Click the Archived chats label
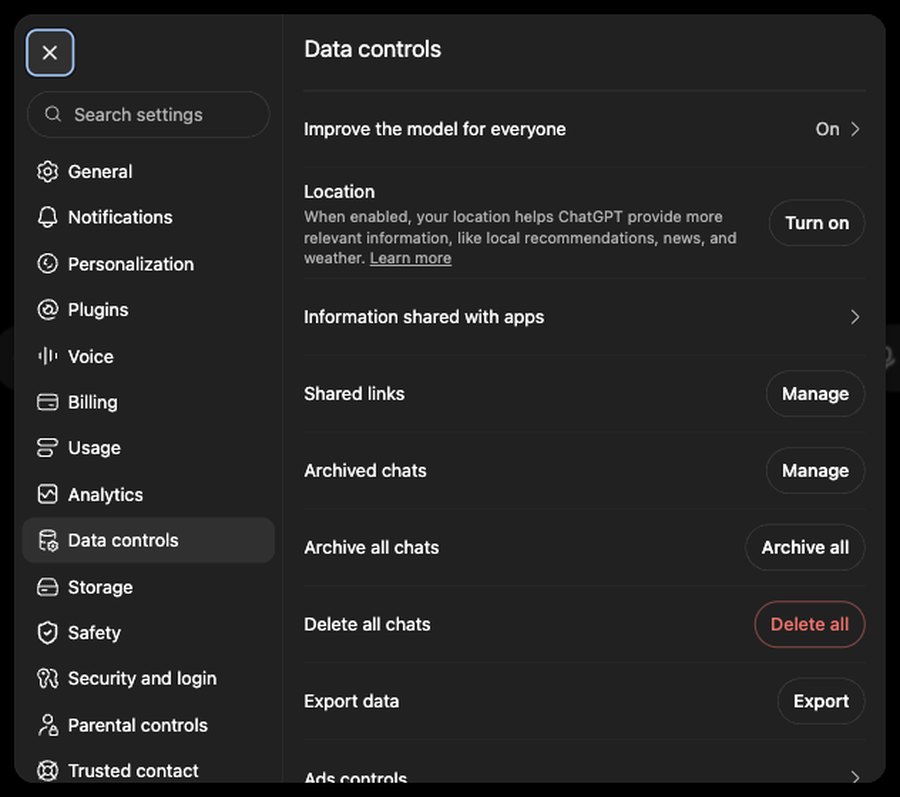The image size is (900, 797). [365, 471]
